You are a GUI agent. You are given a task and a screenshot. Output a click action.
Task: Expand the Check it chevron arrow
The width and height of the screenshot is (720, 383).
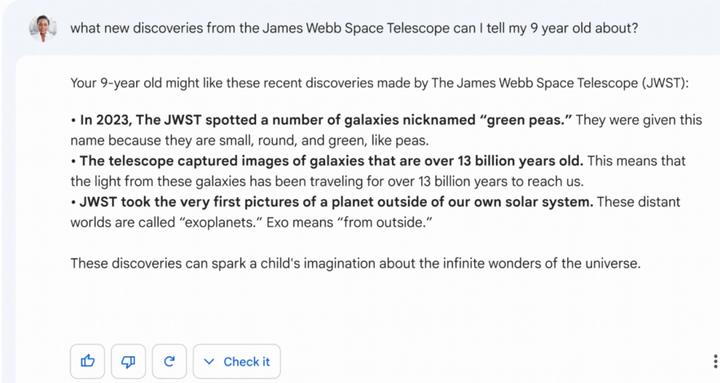[209, 362]
